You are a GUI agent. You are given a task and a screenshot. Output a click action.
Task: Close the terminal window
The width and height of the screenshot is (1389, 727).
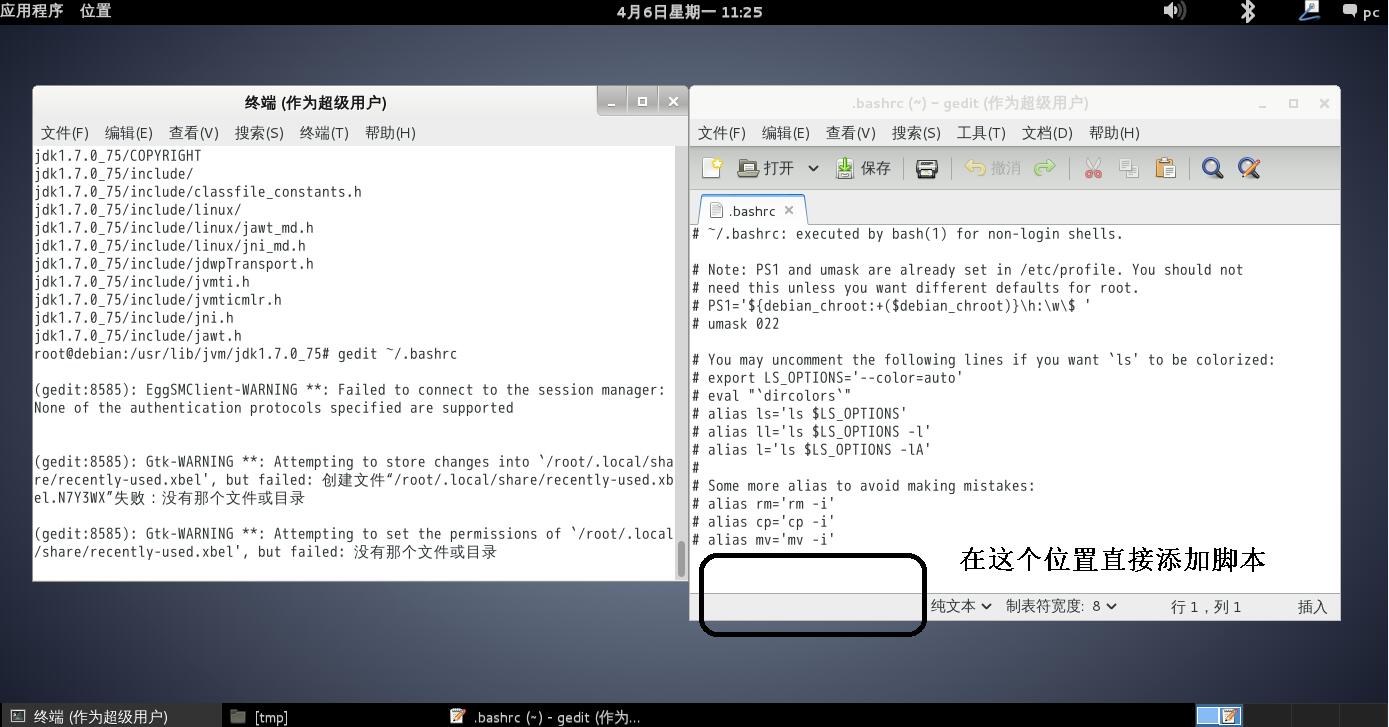pos(673,101)
